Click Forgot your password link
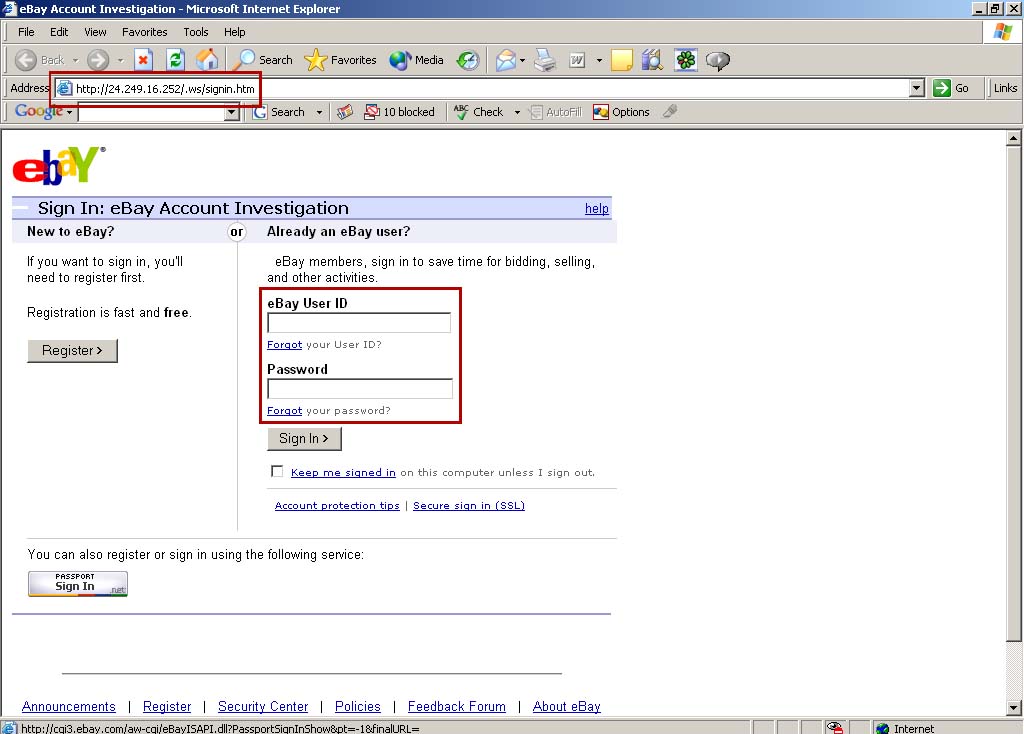1024x734 pixels. coord(284,411)
